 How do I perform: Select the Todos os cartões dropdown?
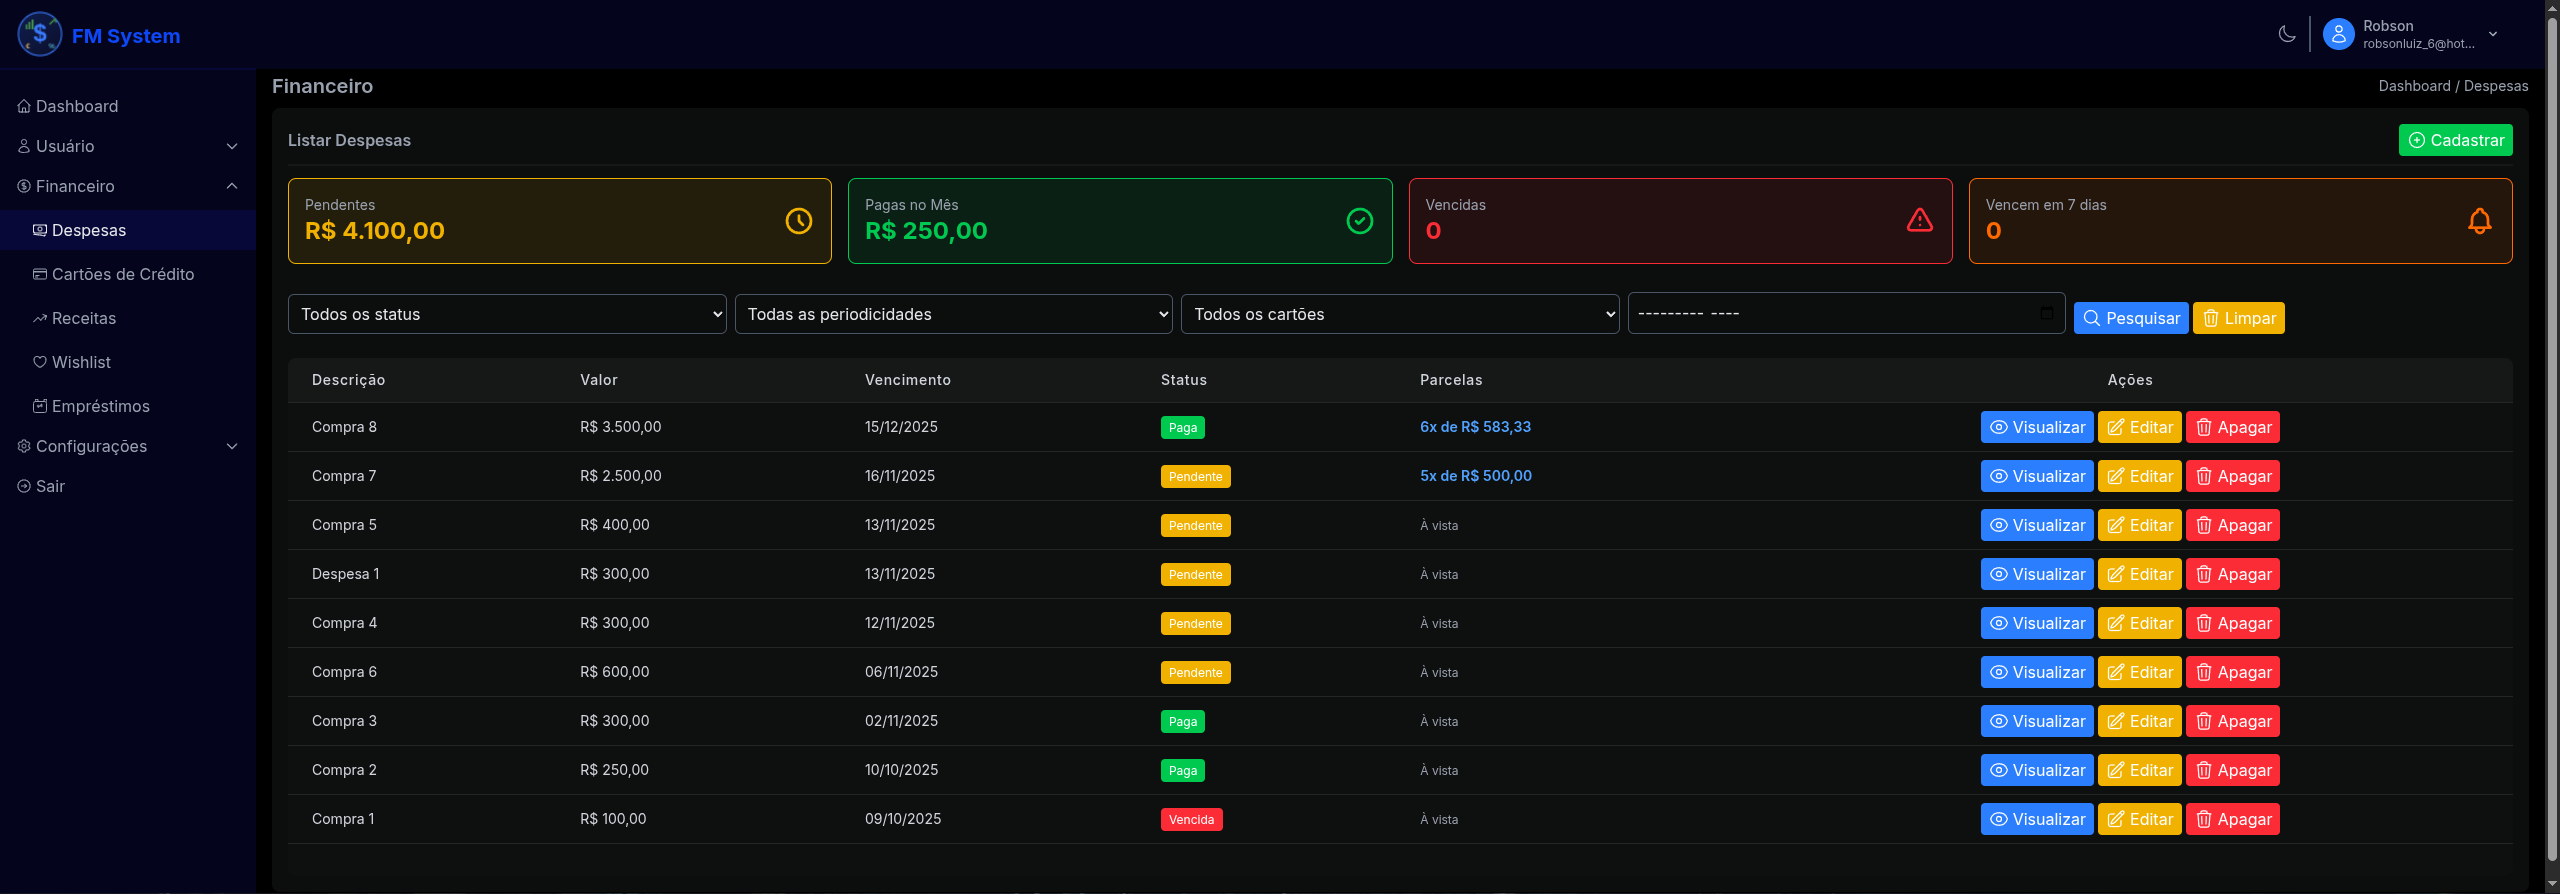(1399, 314)
